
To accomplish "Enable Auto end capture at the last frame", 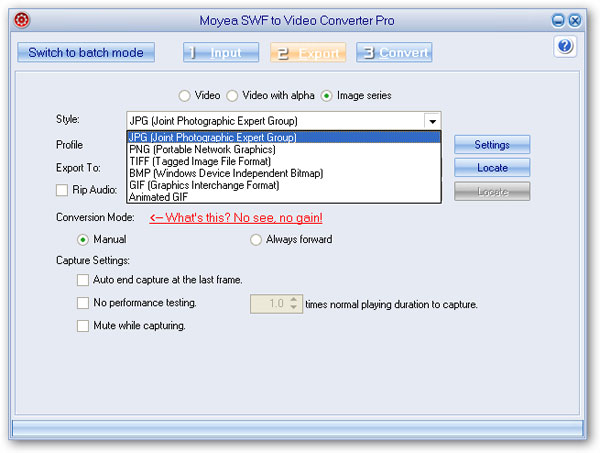I will click(x=83, y=280).
